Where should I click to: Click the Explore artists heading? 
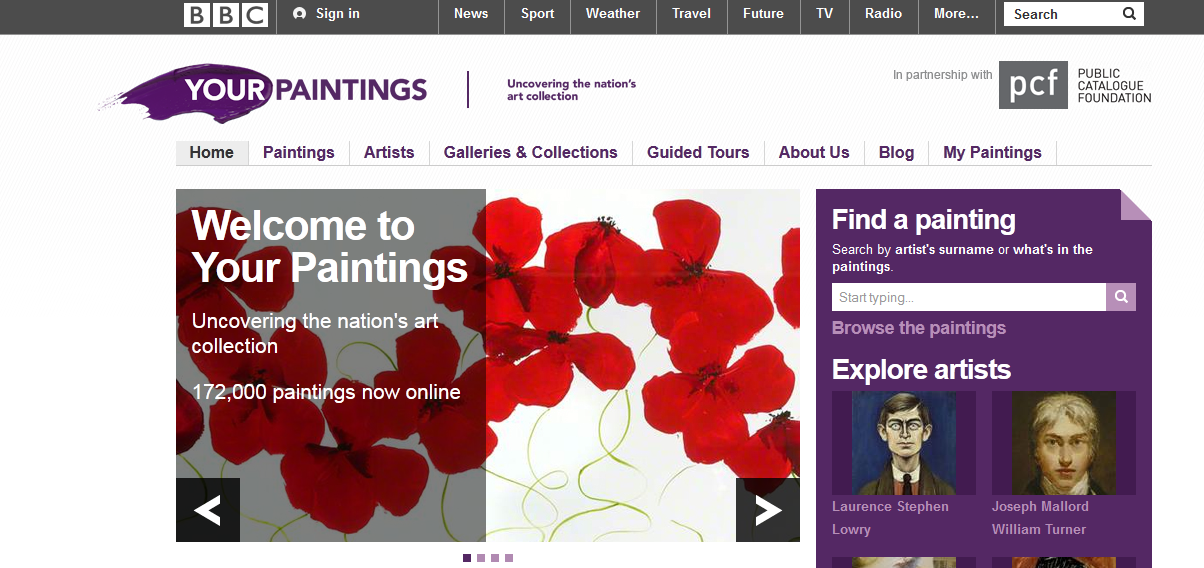[921, 370]
